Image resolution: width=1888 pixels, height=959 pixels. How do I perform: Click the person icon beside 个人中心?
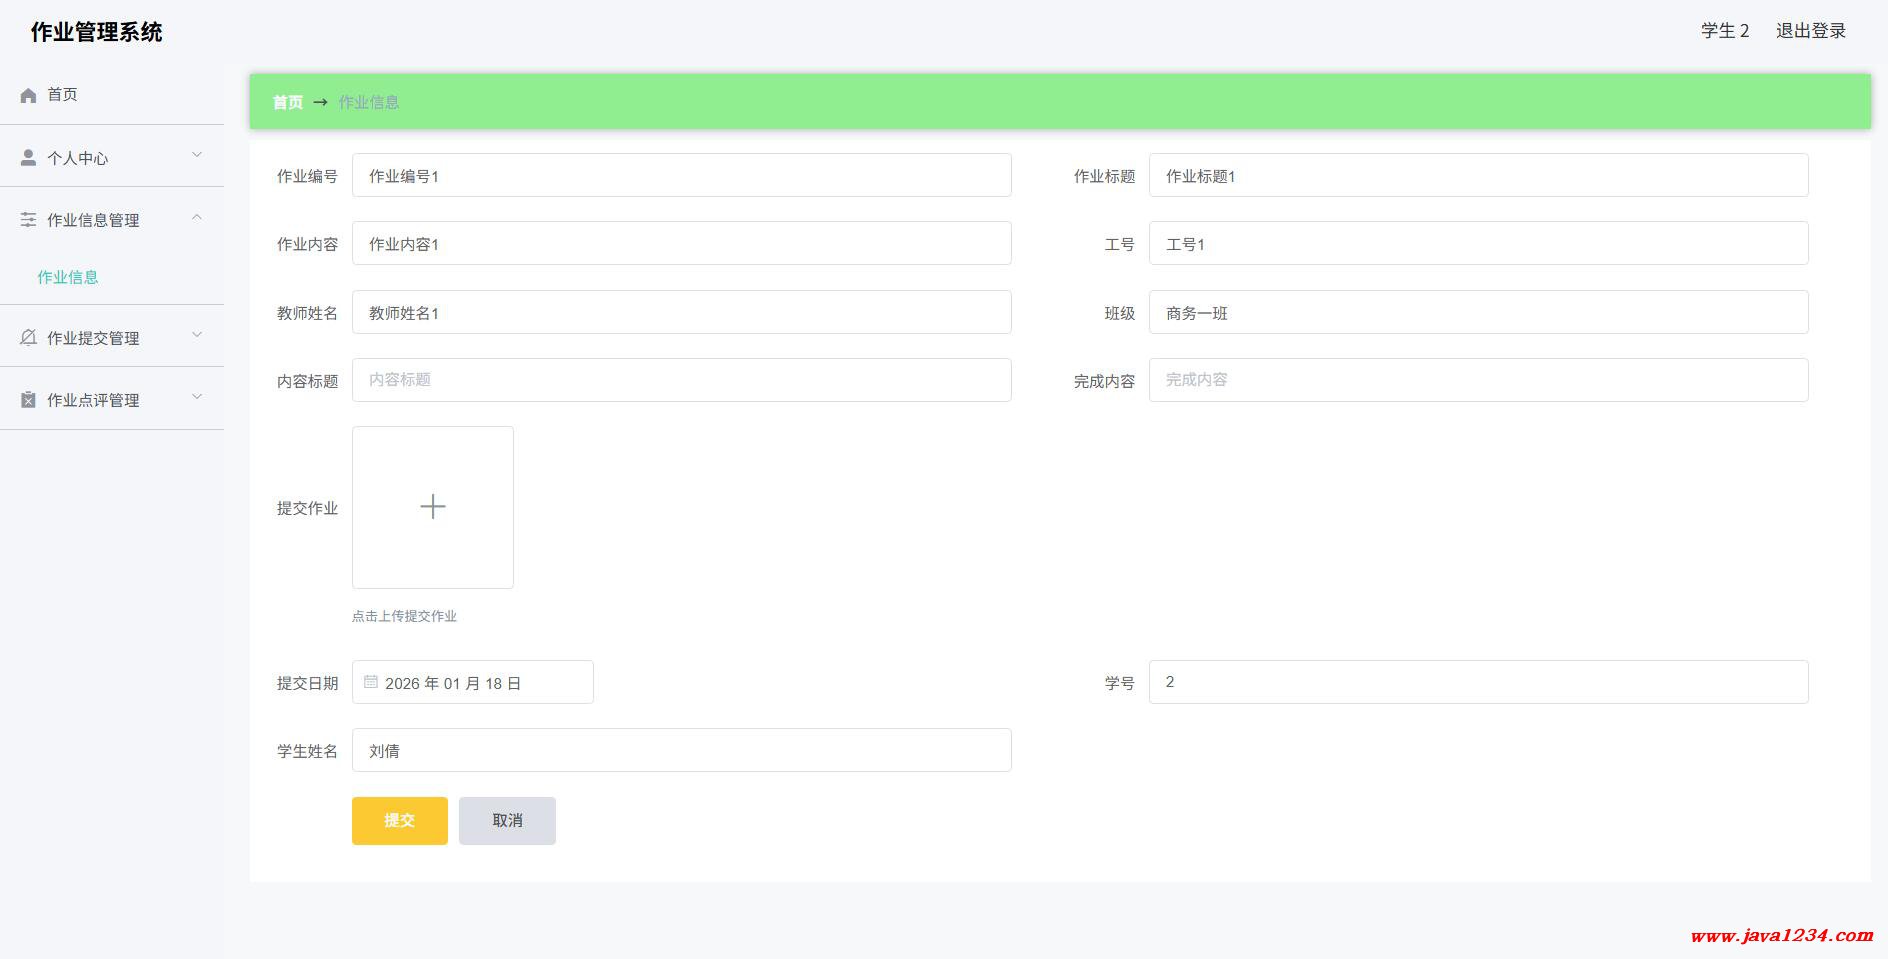pyautogui.click(x=28, y=158)
